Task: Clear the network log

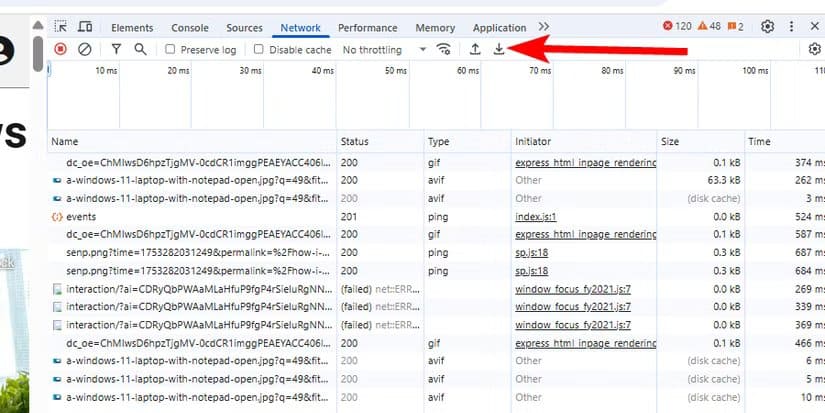Action: click(x=85, y=49)
